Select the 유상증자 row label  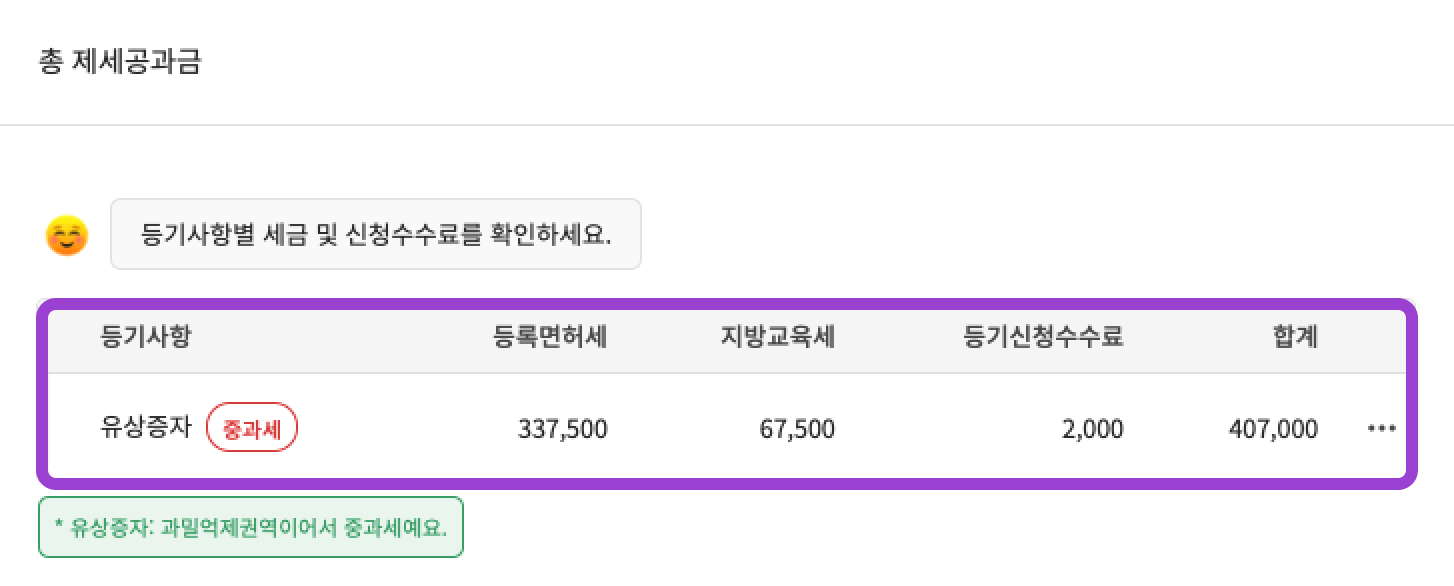point(146,429)
